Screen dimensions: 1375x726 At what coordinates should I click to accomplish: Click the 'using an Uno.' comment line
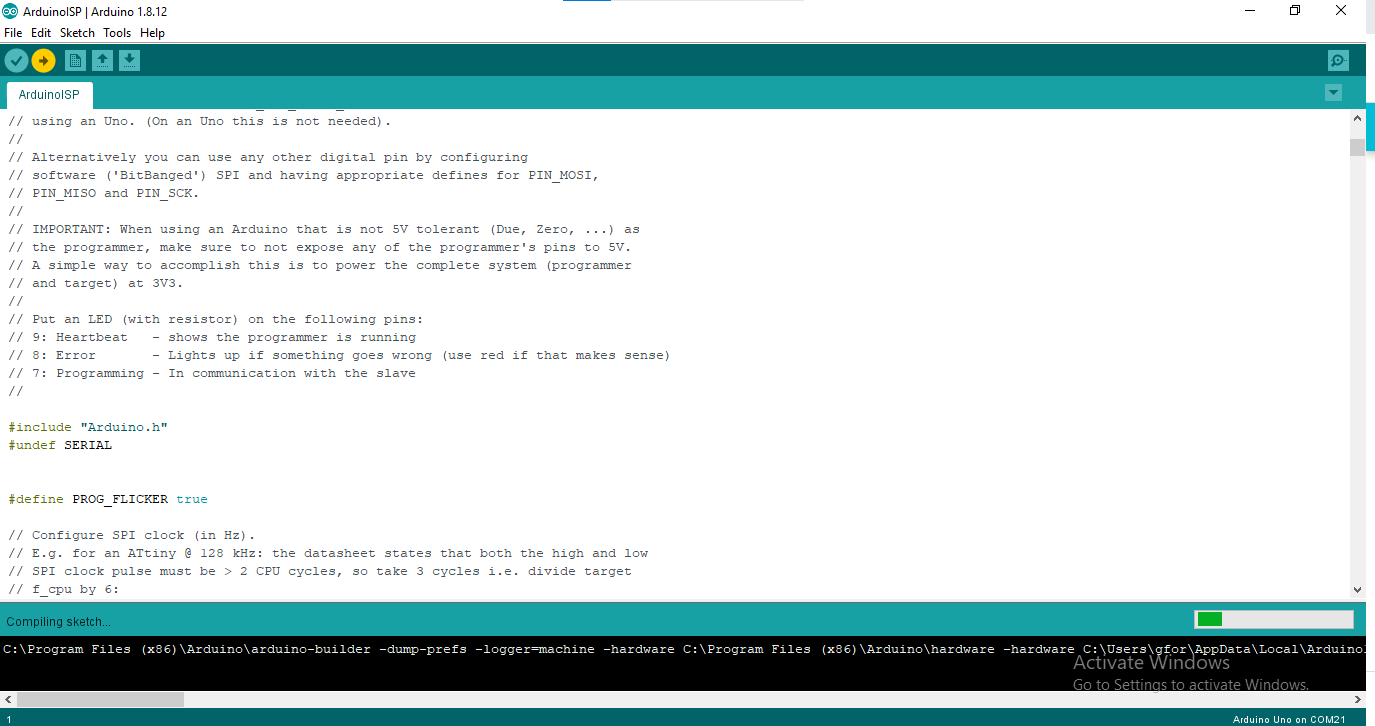[x=200, y=121]
